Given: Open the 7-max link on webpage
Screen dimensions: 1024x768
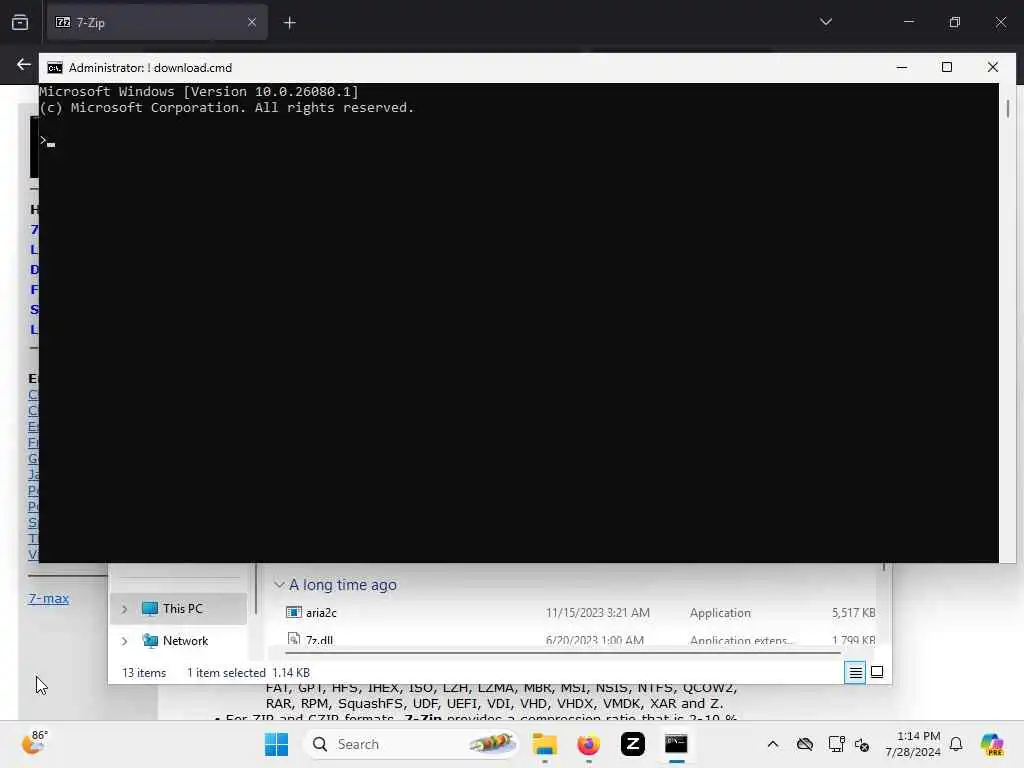Looking at the screenshot, I should [x=48, y=598].
